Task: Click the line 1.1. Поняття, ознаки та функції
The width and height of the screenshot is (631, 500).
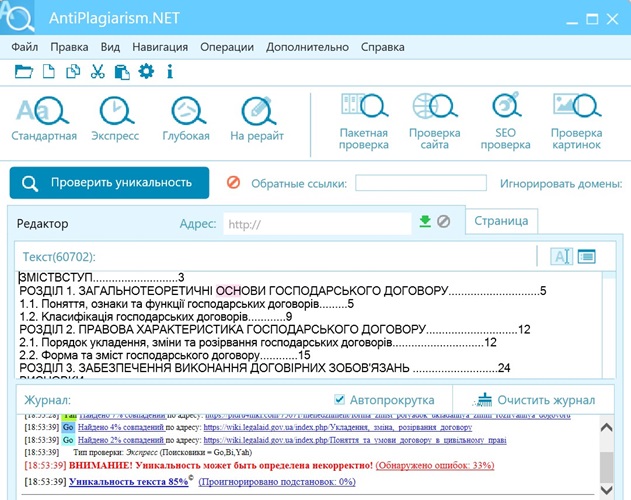Action: click(187, 304)
